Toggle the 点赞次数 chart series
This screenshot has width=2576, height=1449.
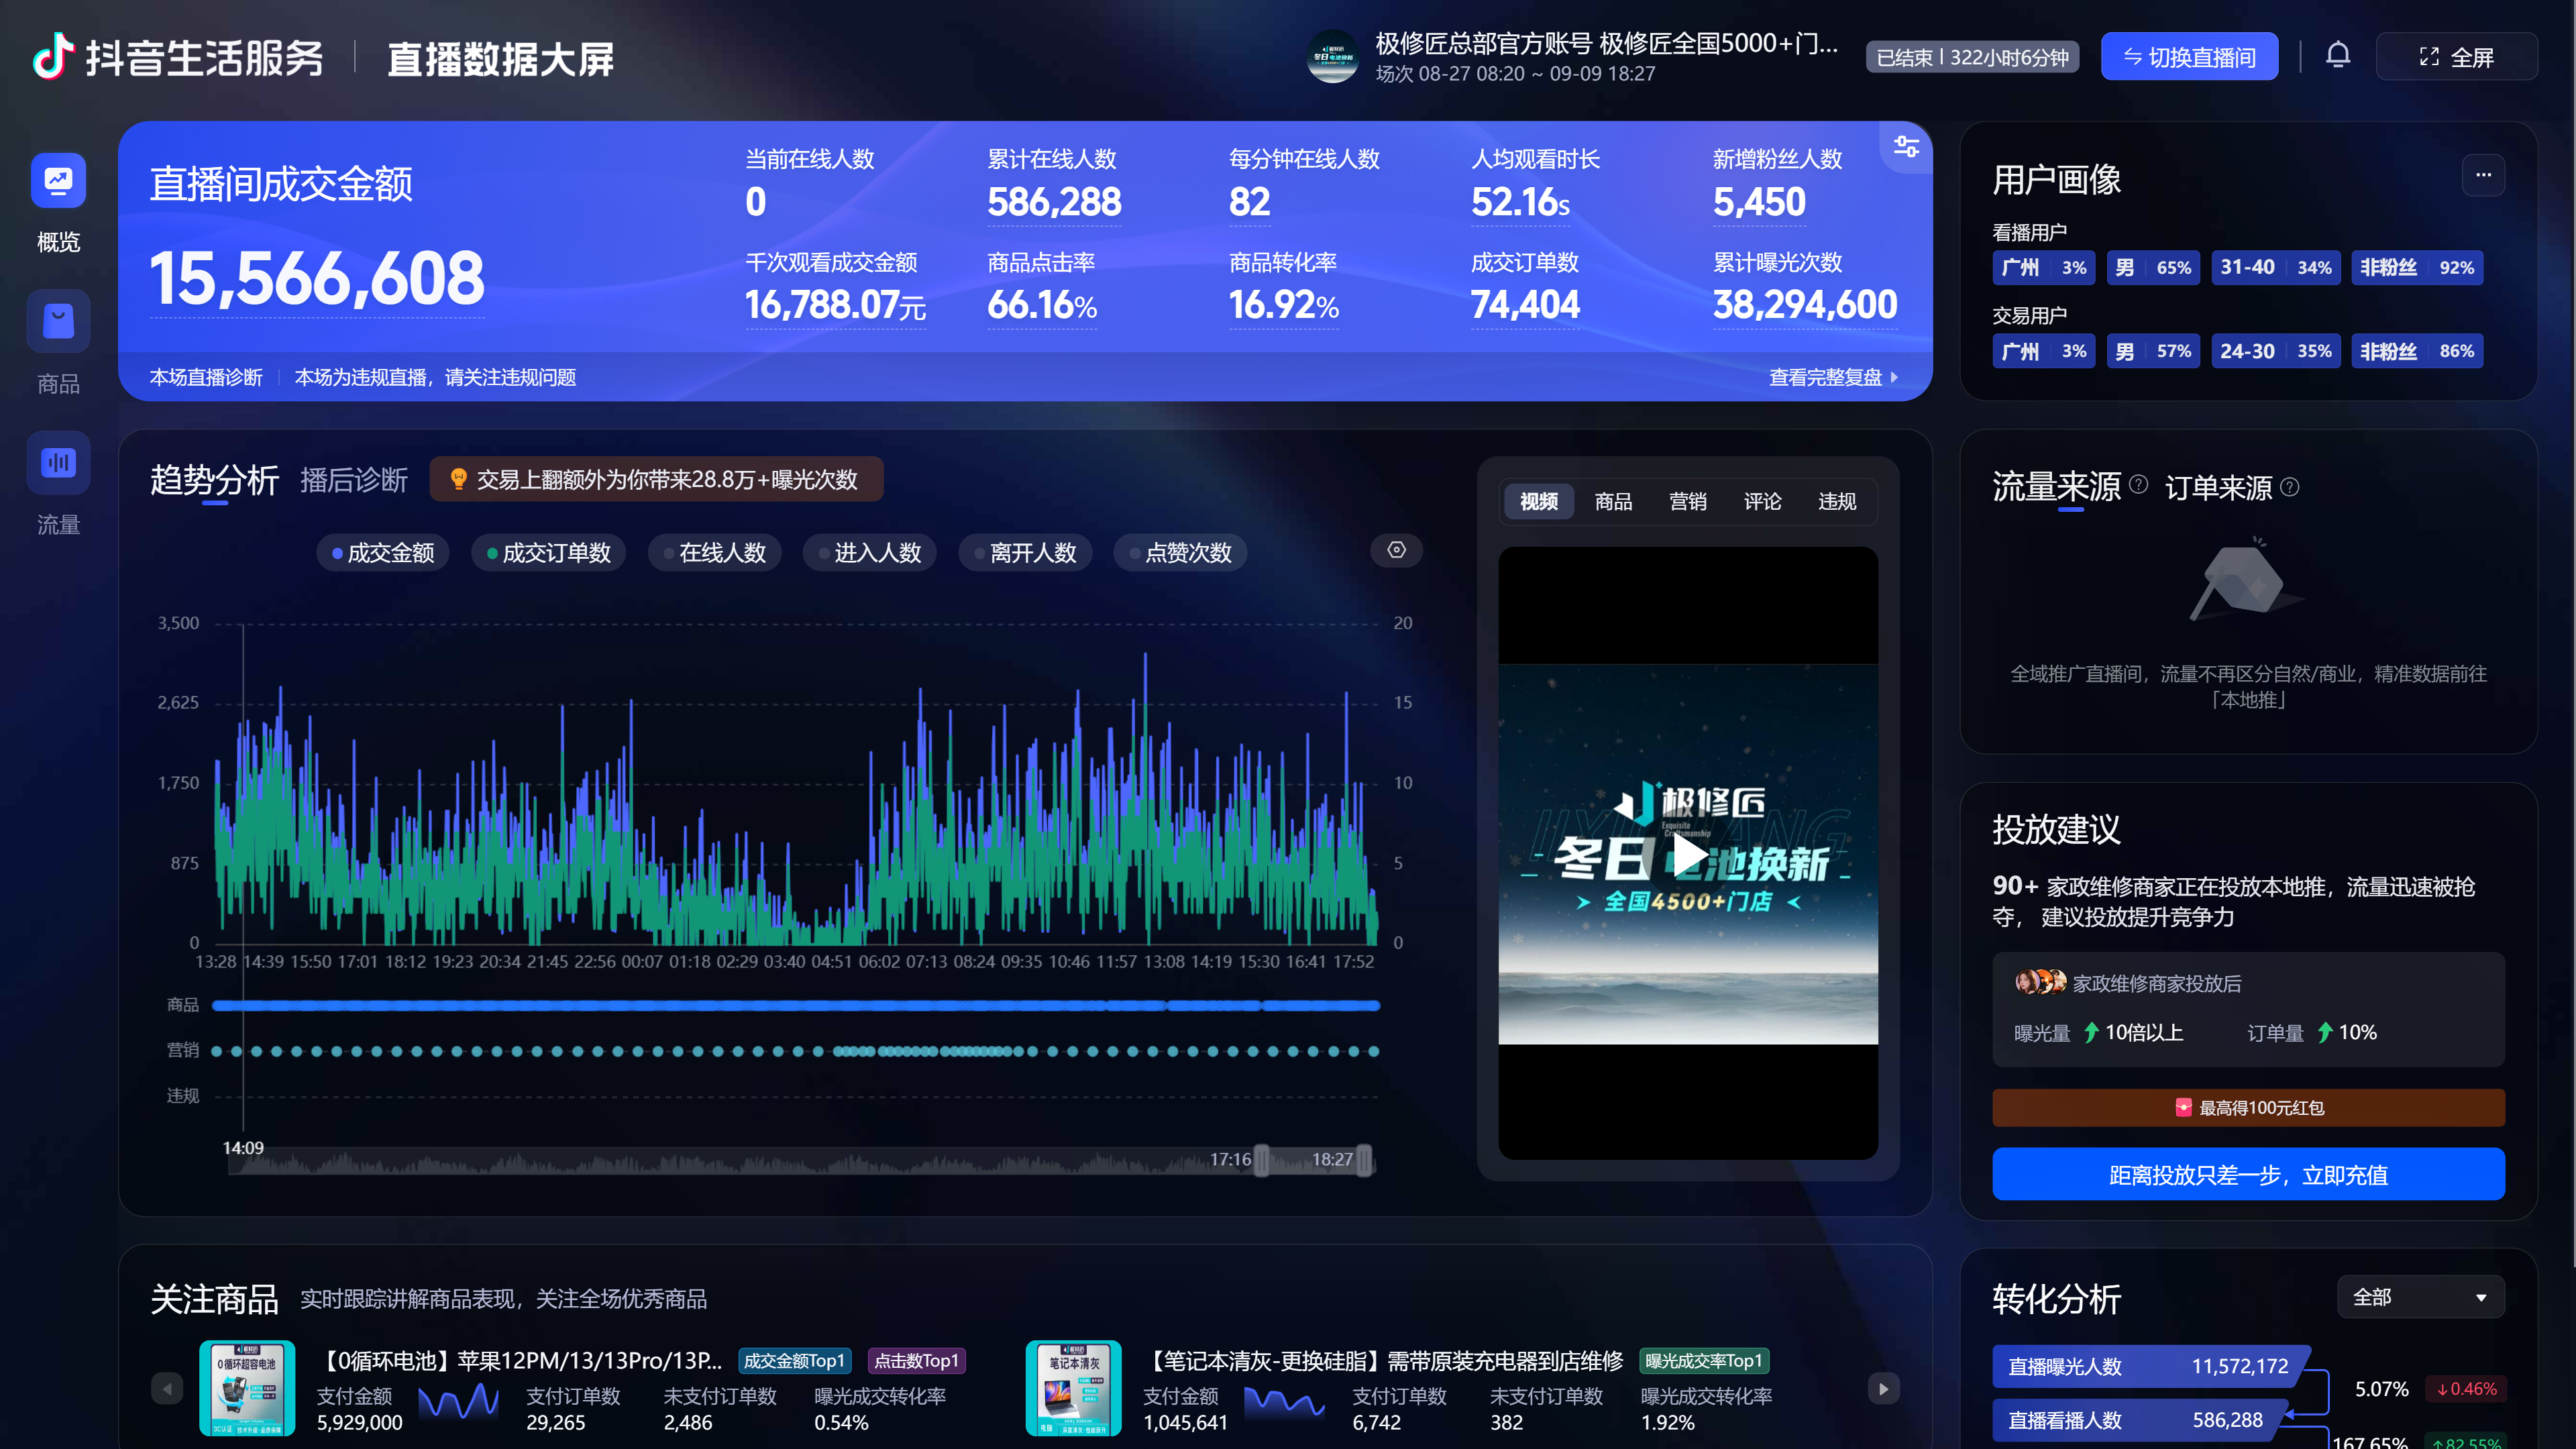click(x=1180, y=553)
